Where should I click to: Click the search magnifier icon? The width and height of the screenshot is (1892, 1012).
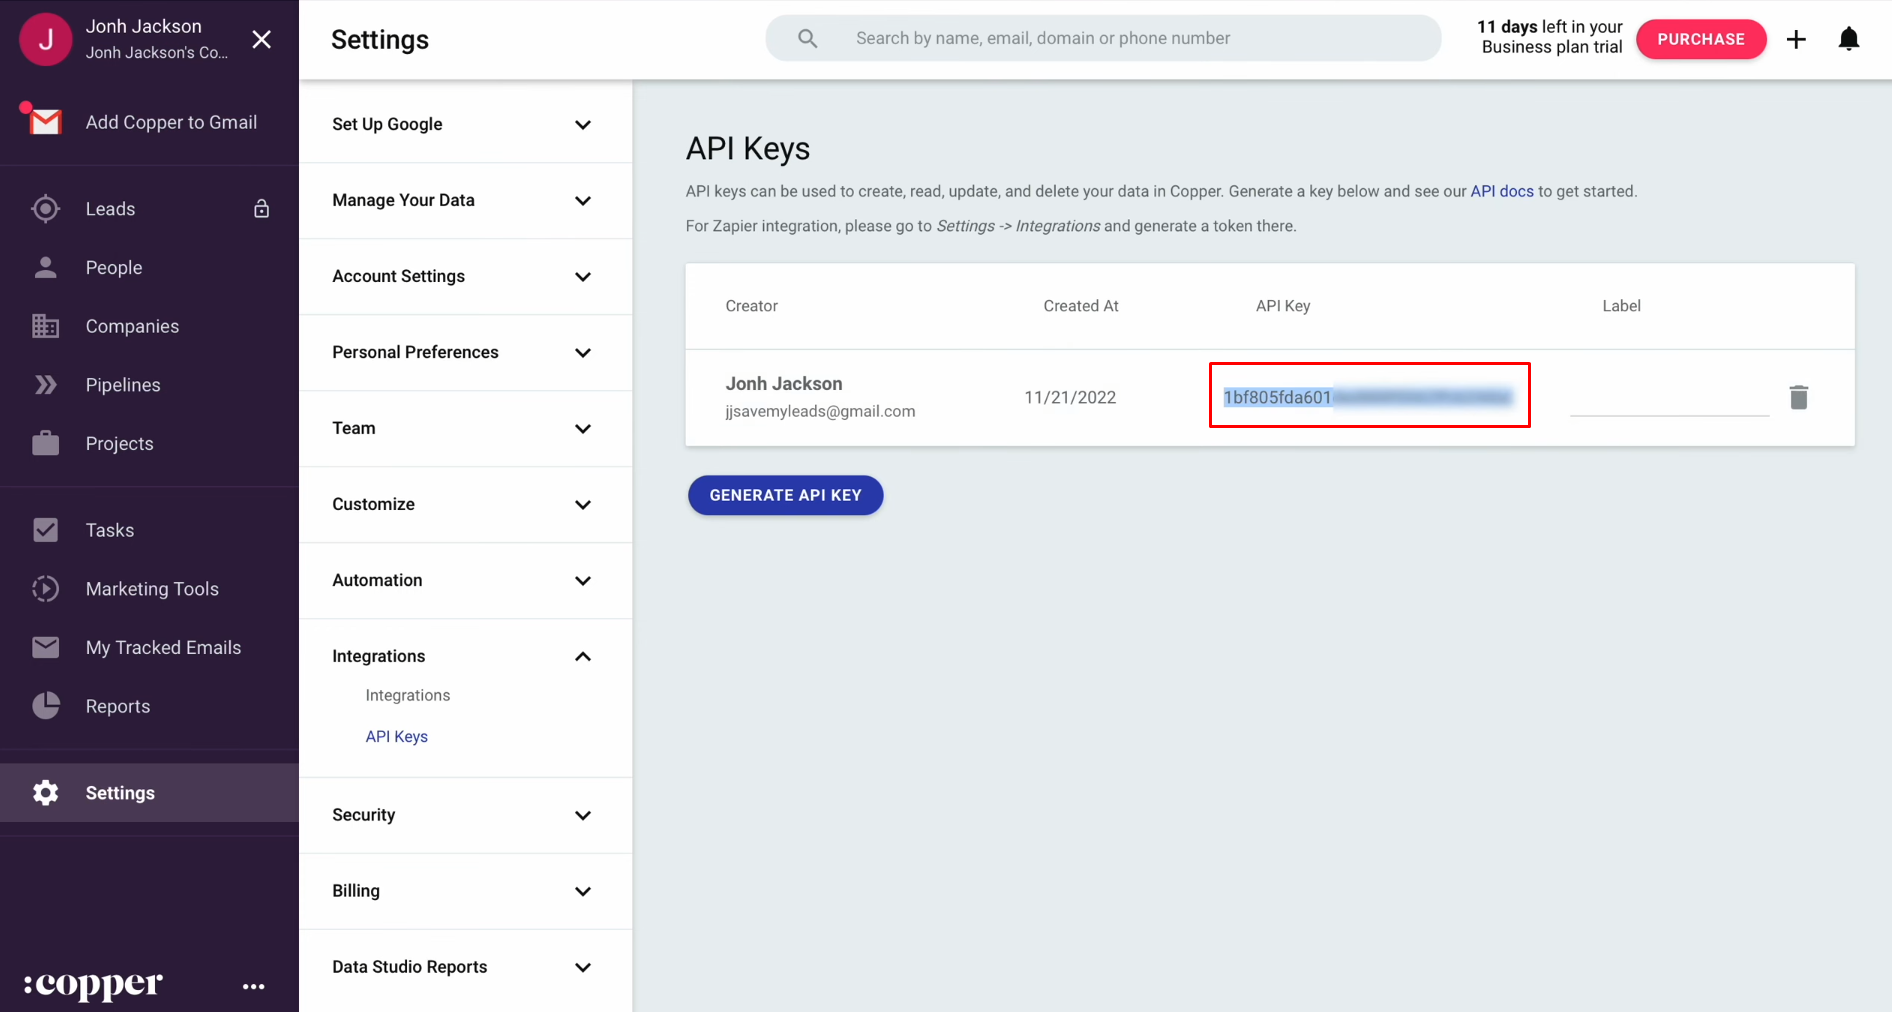click(807, 38)
